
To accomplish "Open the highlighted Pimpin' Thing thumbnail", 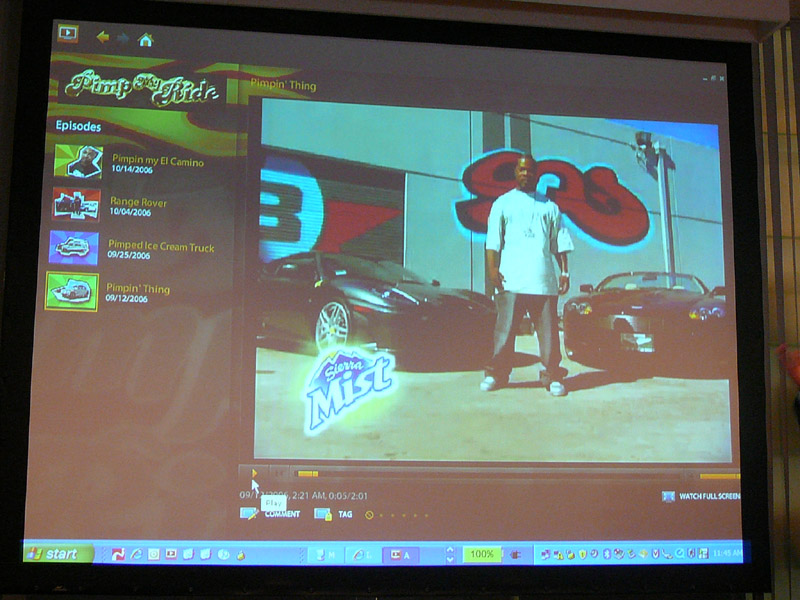I will [72, 291].
